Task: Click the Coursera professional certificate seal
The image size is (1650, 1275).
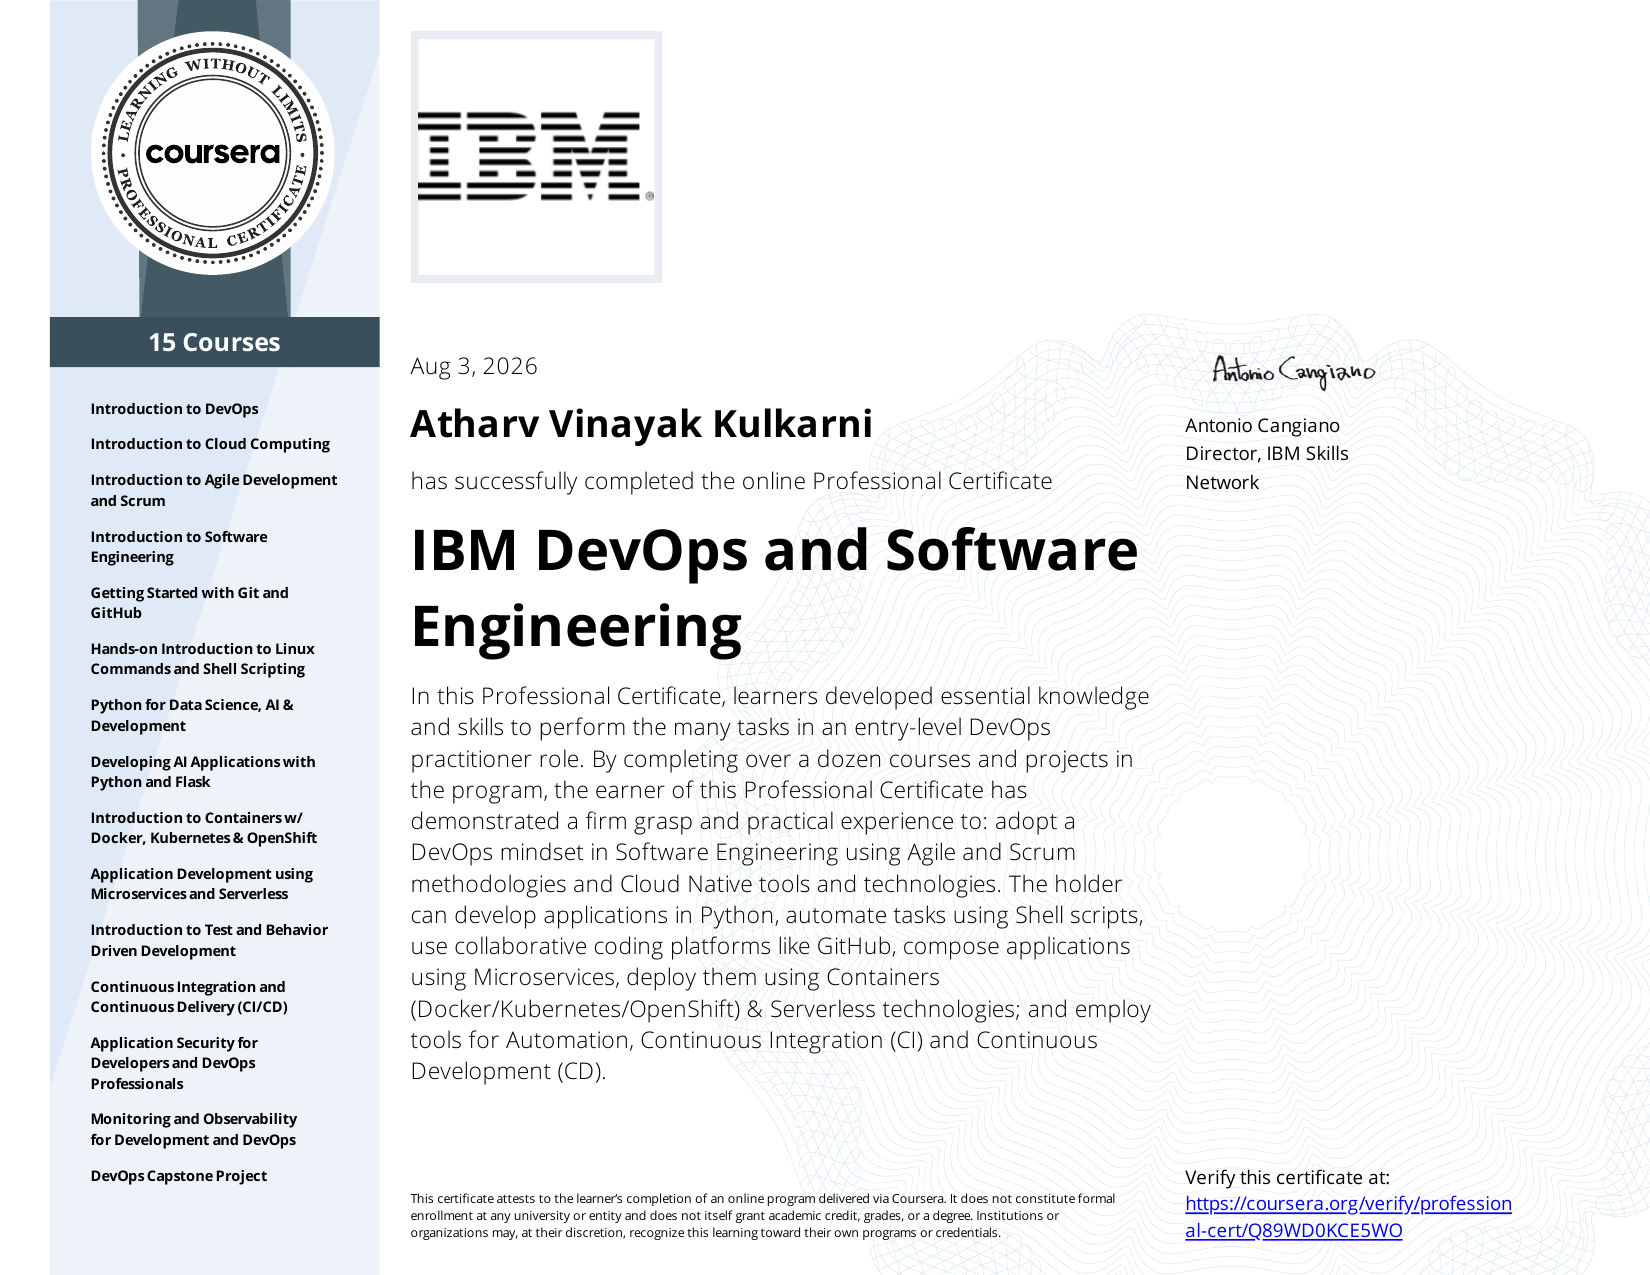Action: (x=213, y=153)
